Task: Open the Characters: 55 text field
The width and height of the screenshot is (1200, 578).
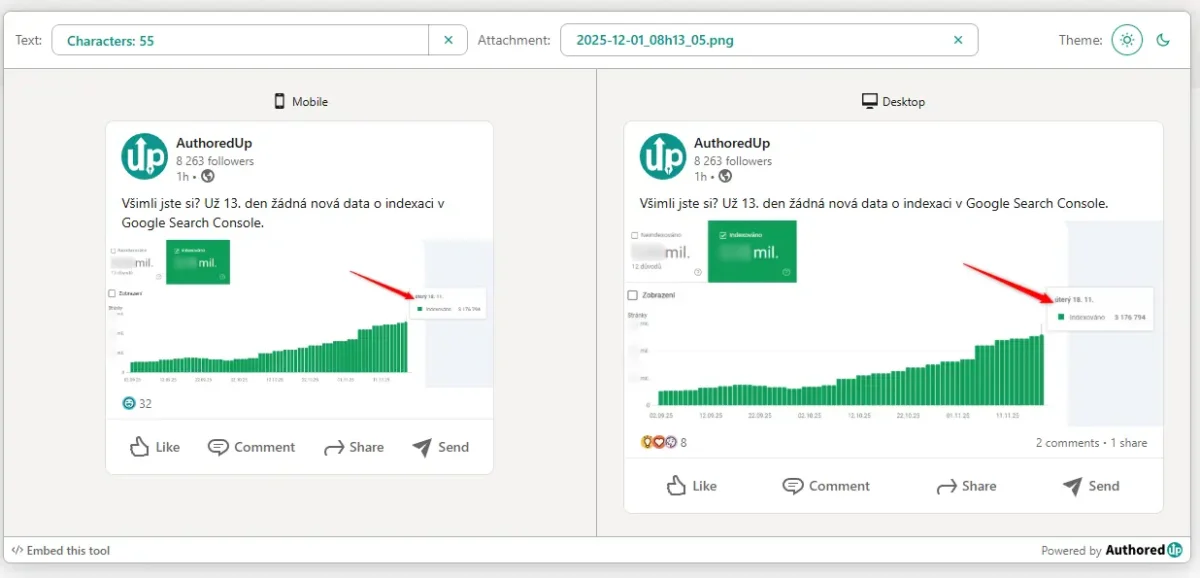Action: point(240,40)
